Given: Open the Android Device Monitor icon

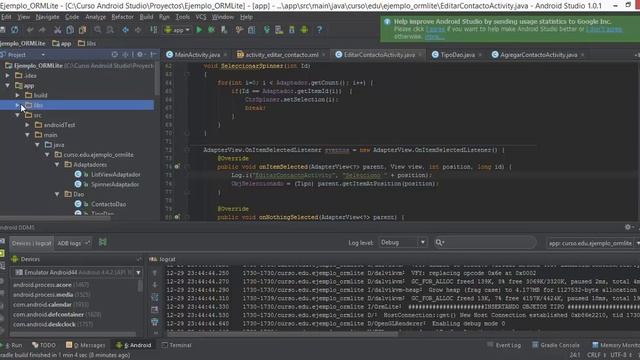Looking at the screenshot, I should click(x=304, y=30).
